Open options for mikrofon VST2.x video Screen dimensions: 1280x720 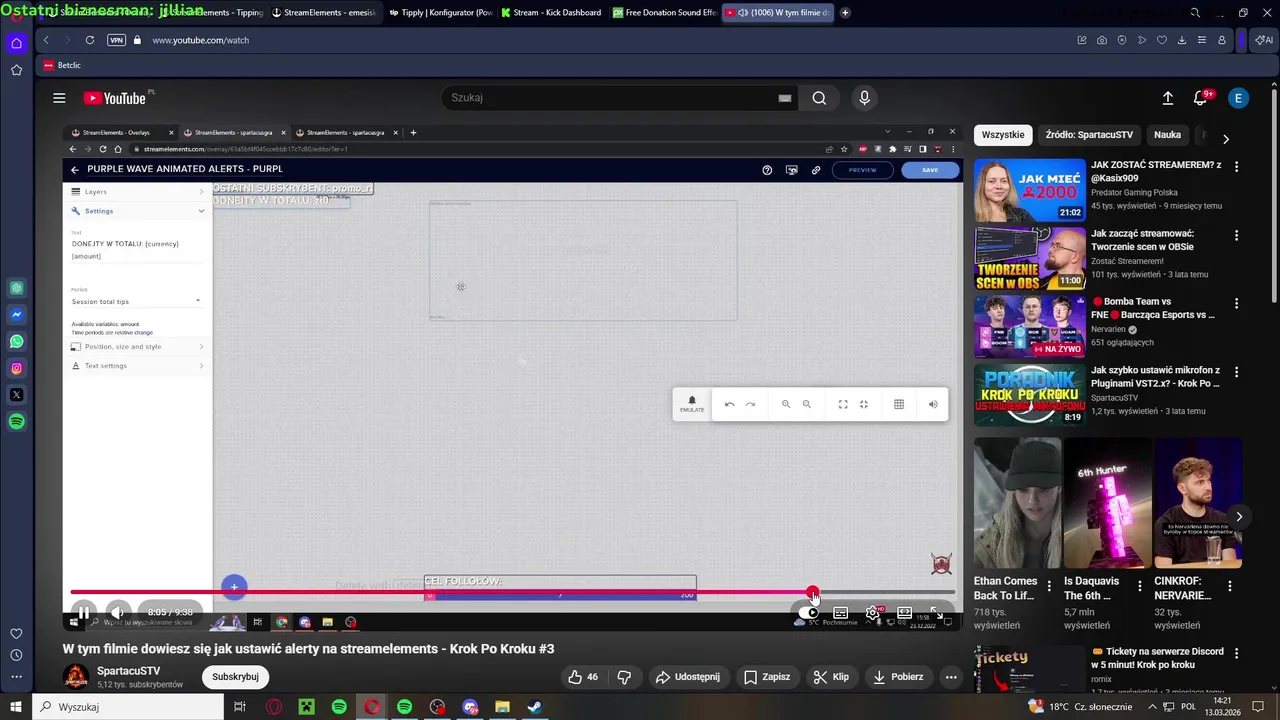coord(1236,371)
